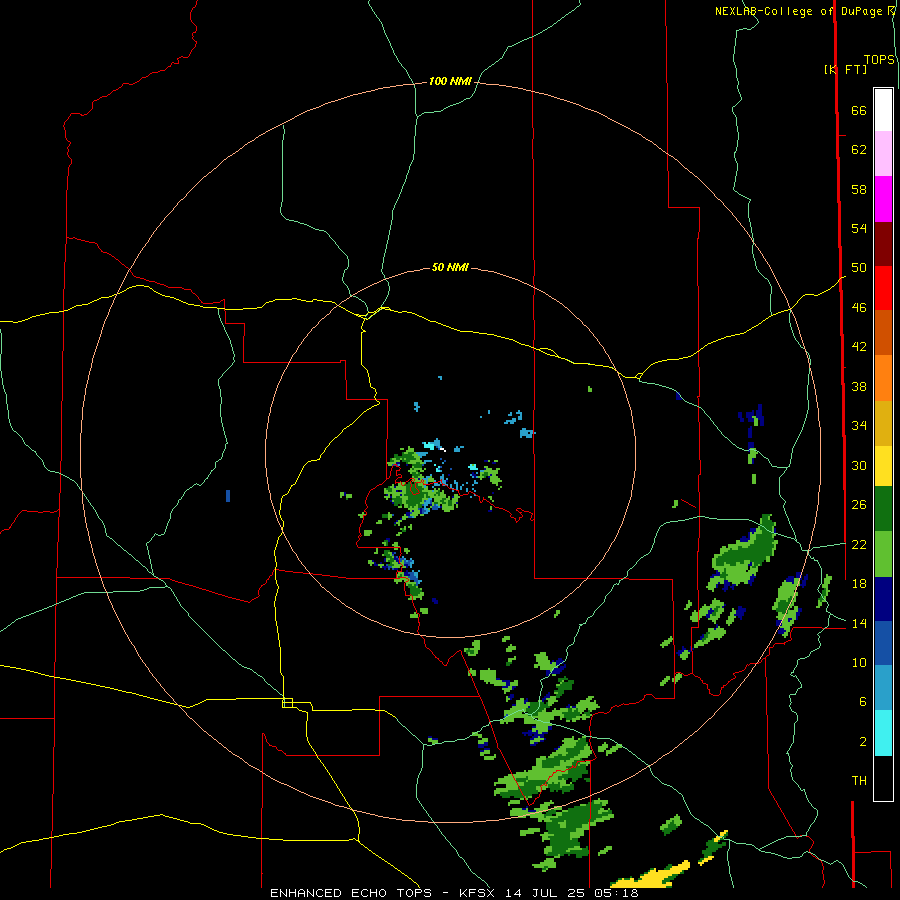
Task: Click the light pink swatch near 62
Action: [883, 153]
